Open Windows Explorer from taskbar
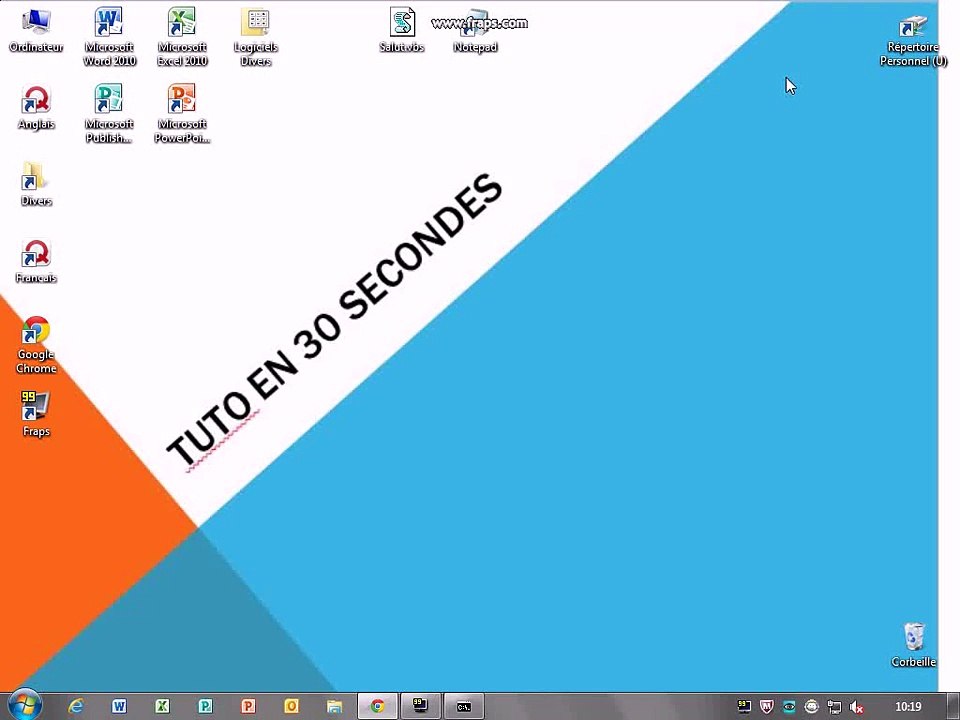 click(x=334, y=707)
